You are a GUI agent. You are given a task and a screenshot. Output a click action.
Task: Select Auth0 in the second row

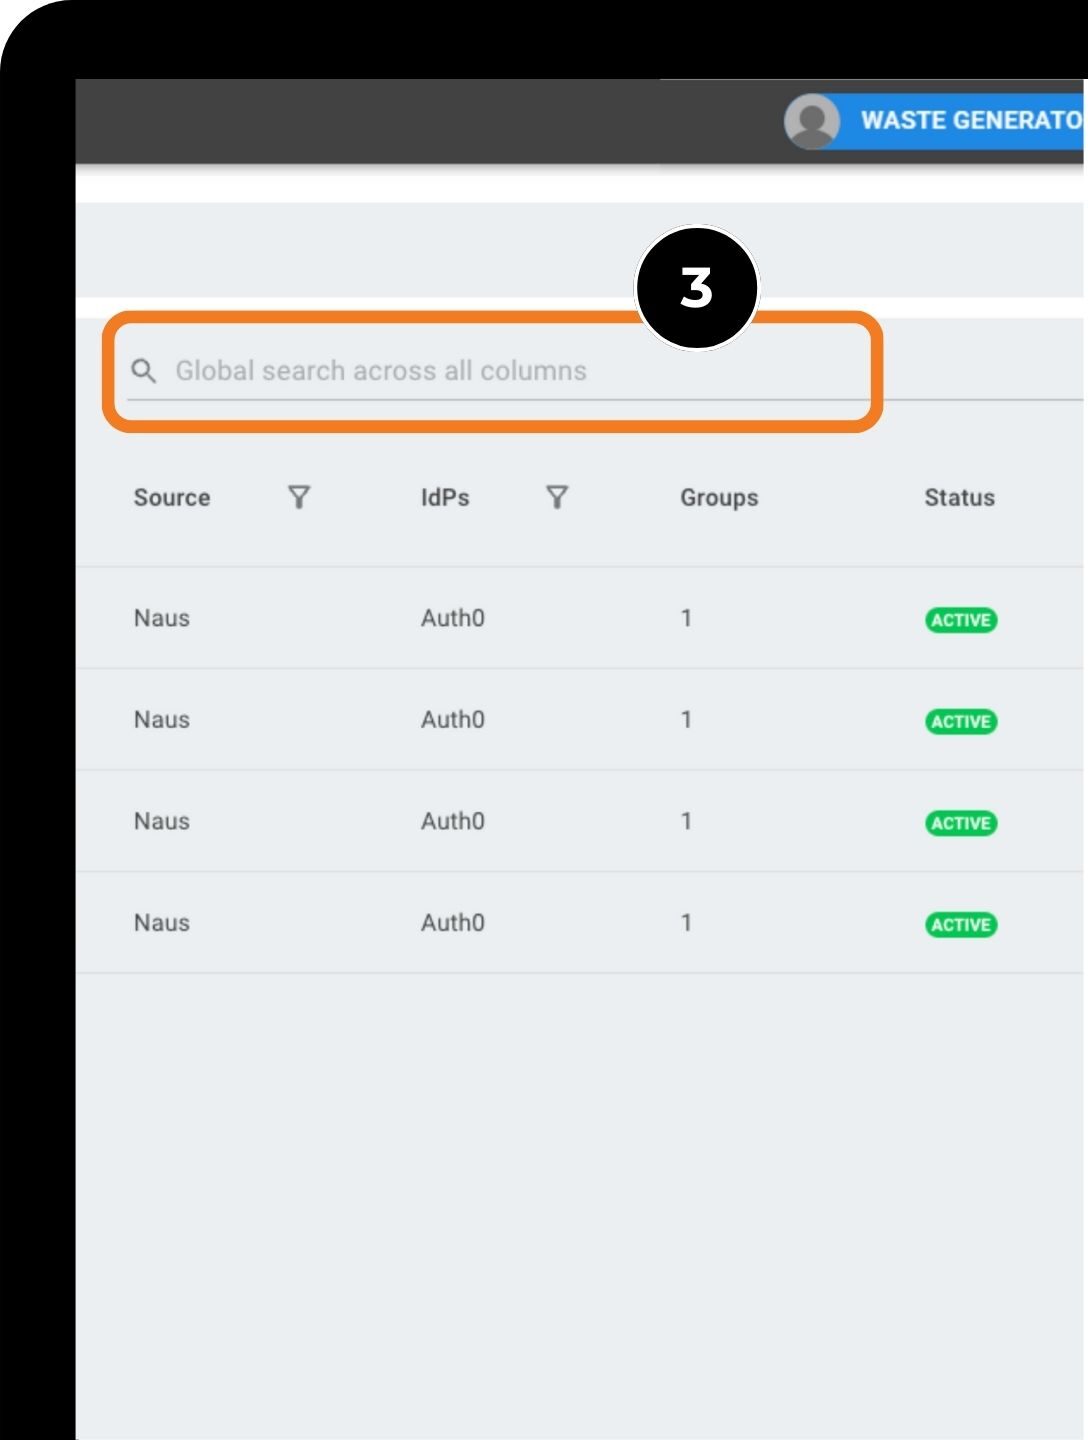click(452, 720)
